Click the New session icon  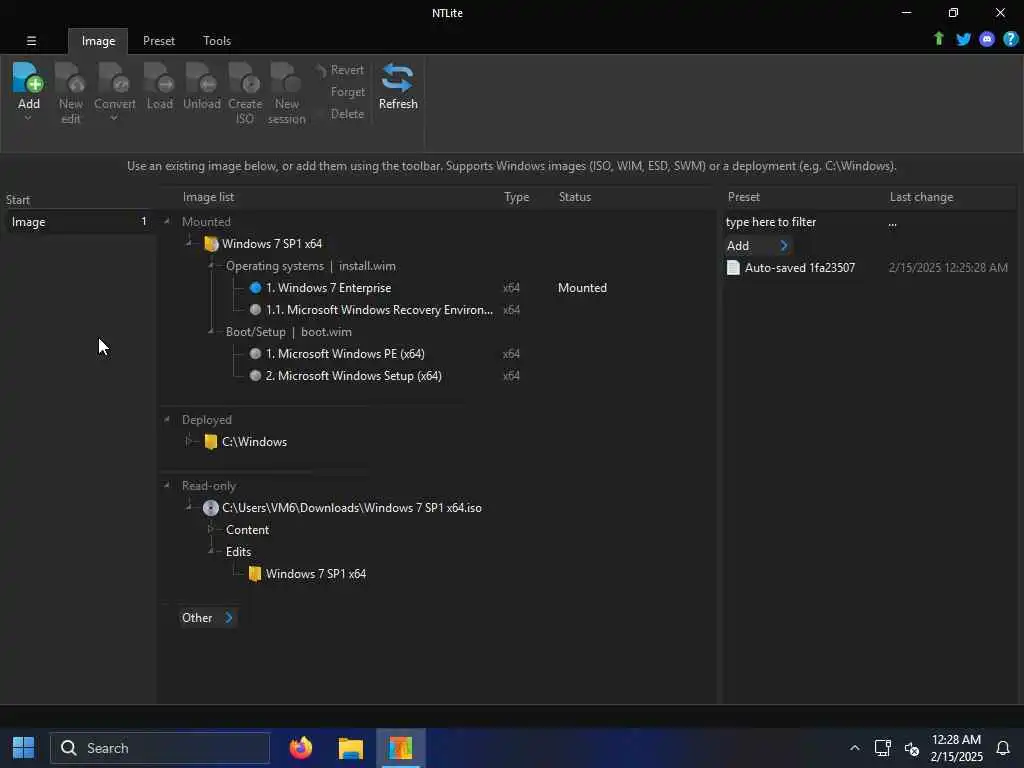coord(286,78)
